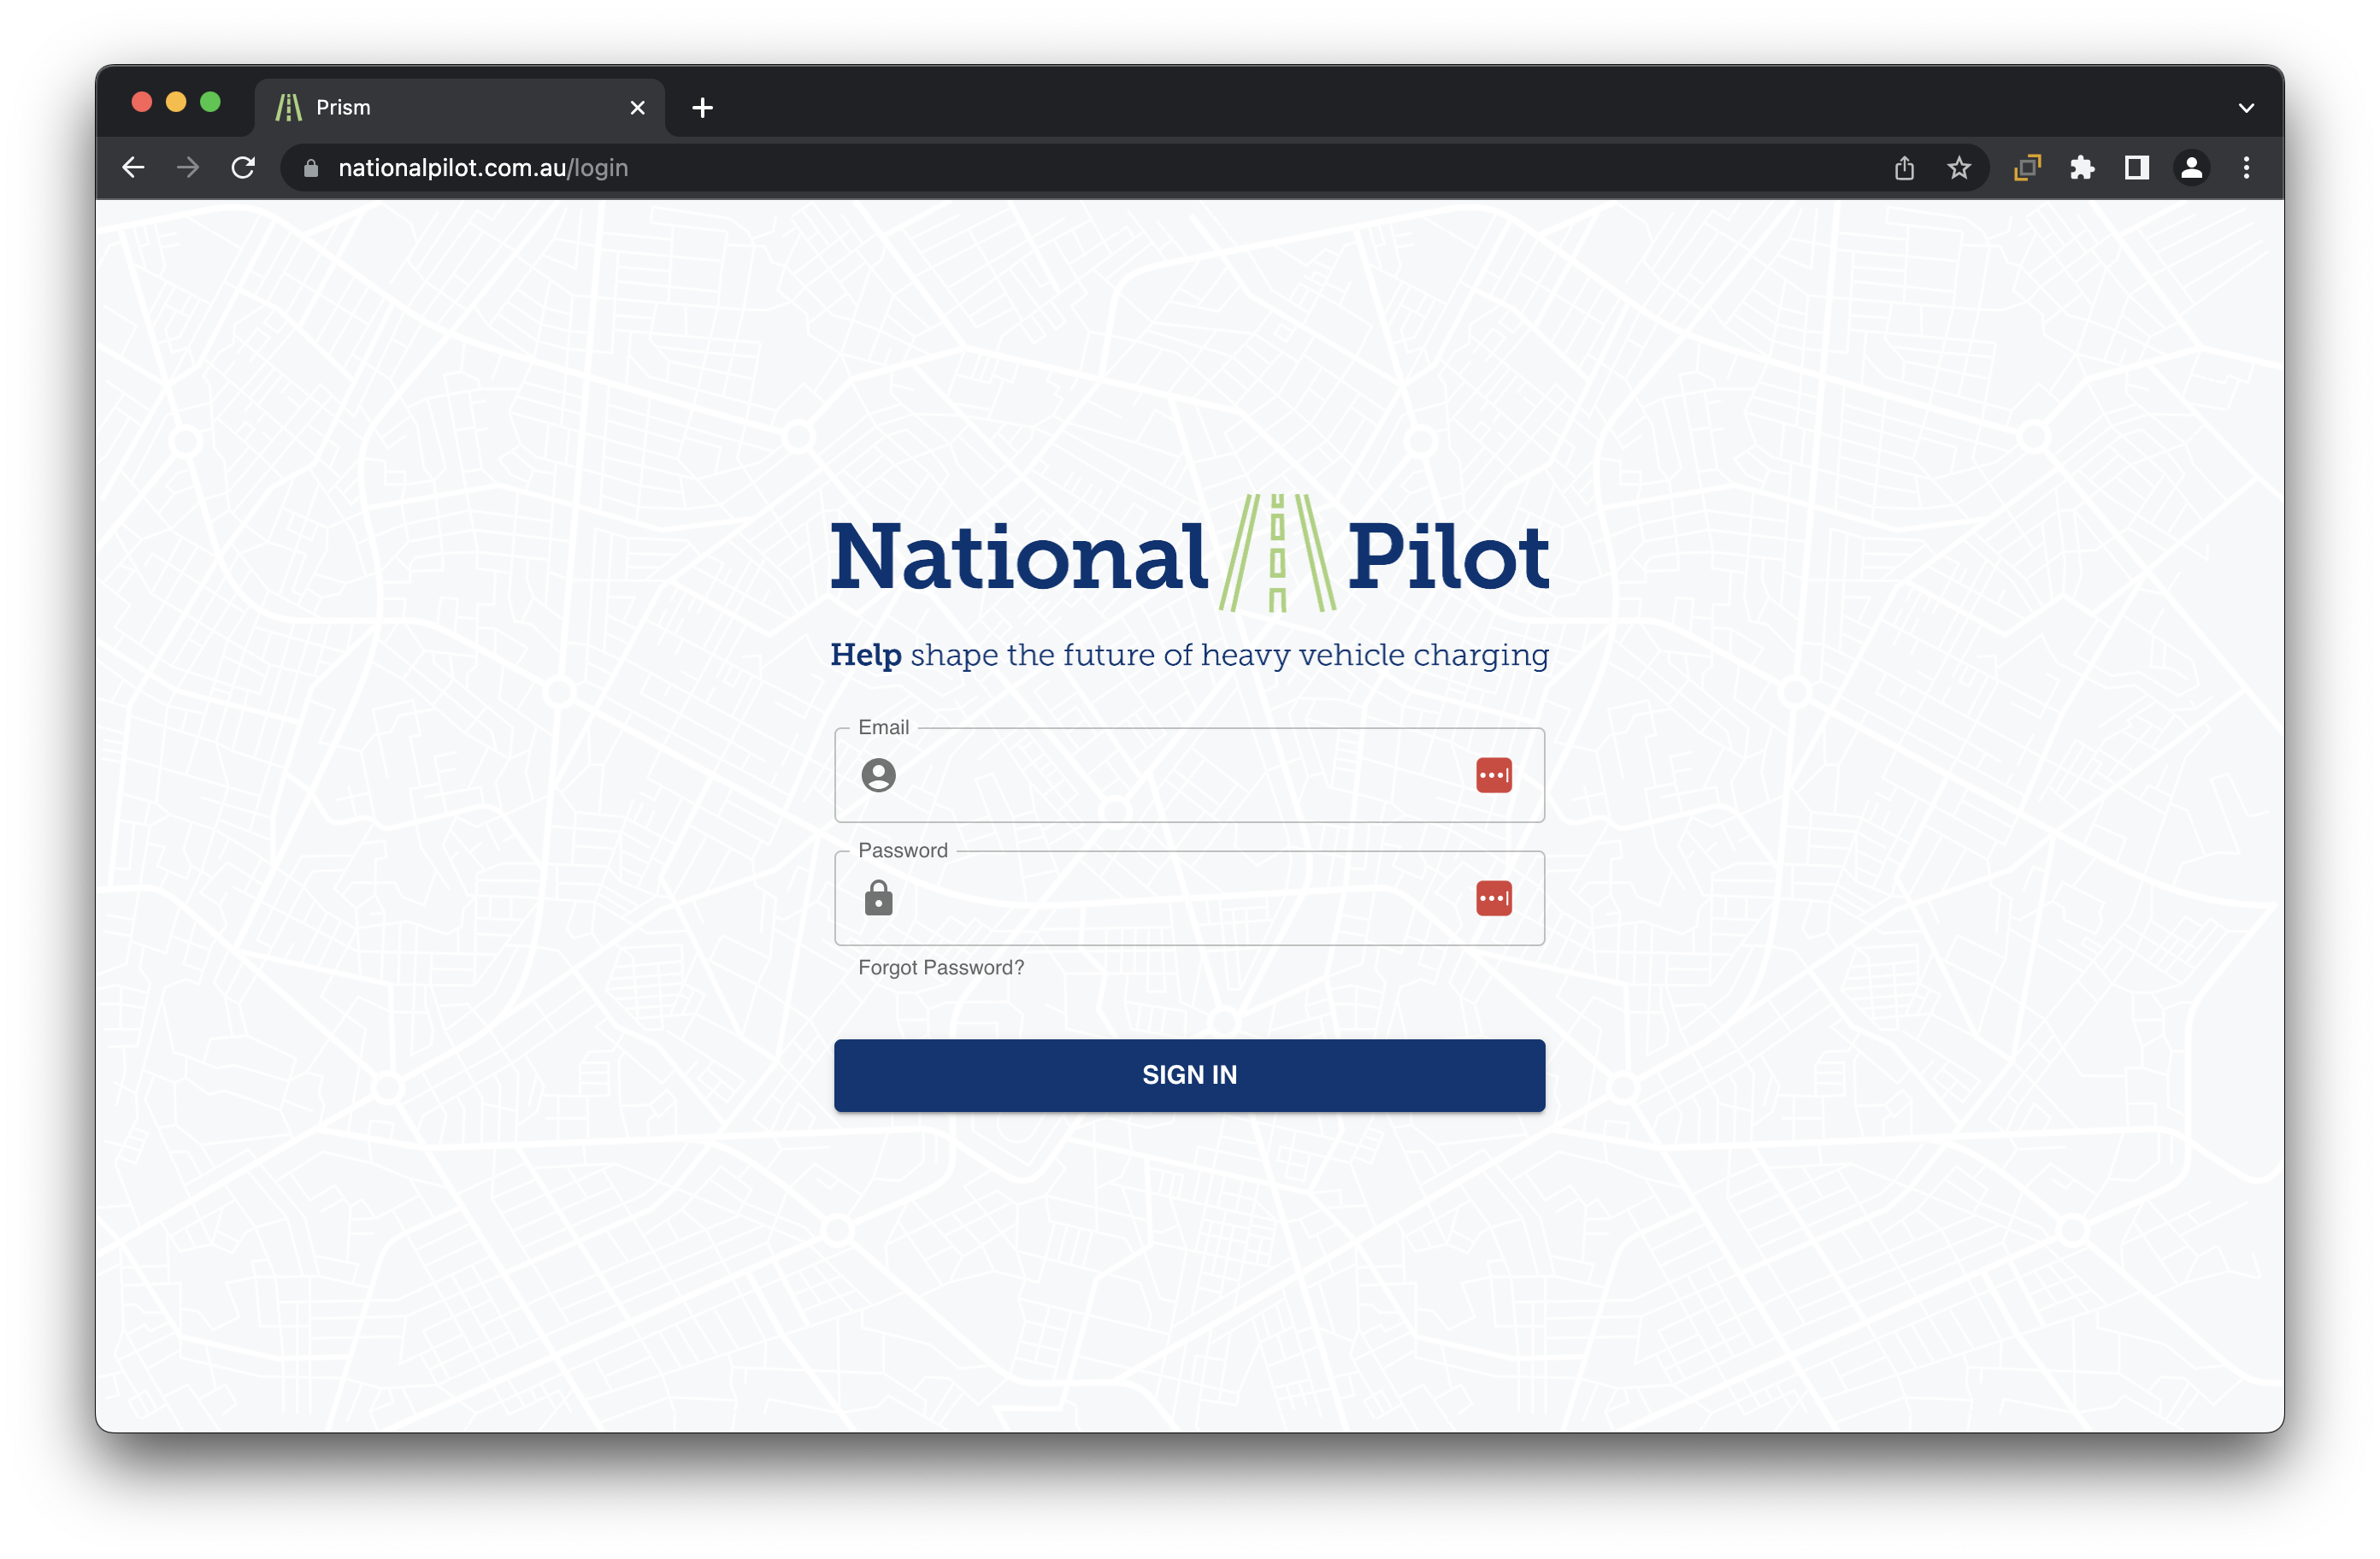The width and height of the screenshot is (2380, 1559).
Task: Click the SIGN IN button
Action: [1189, 1075]
